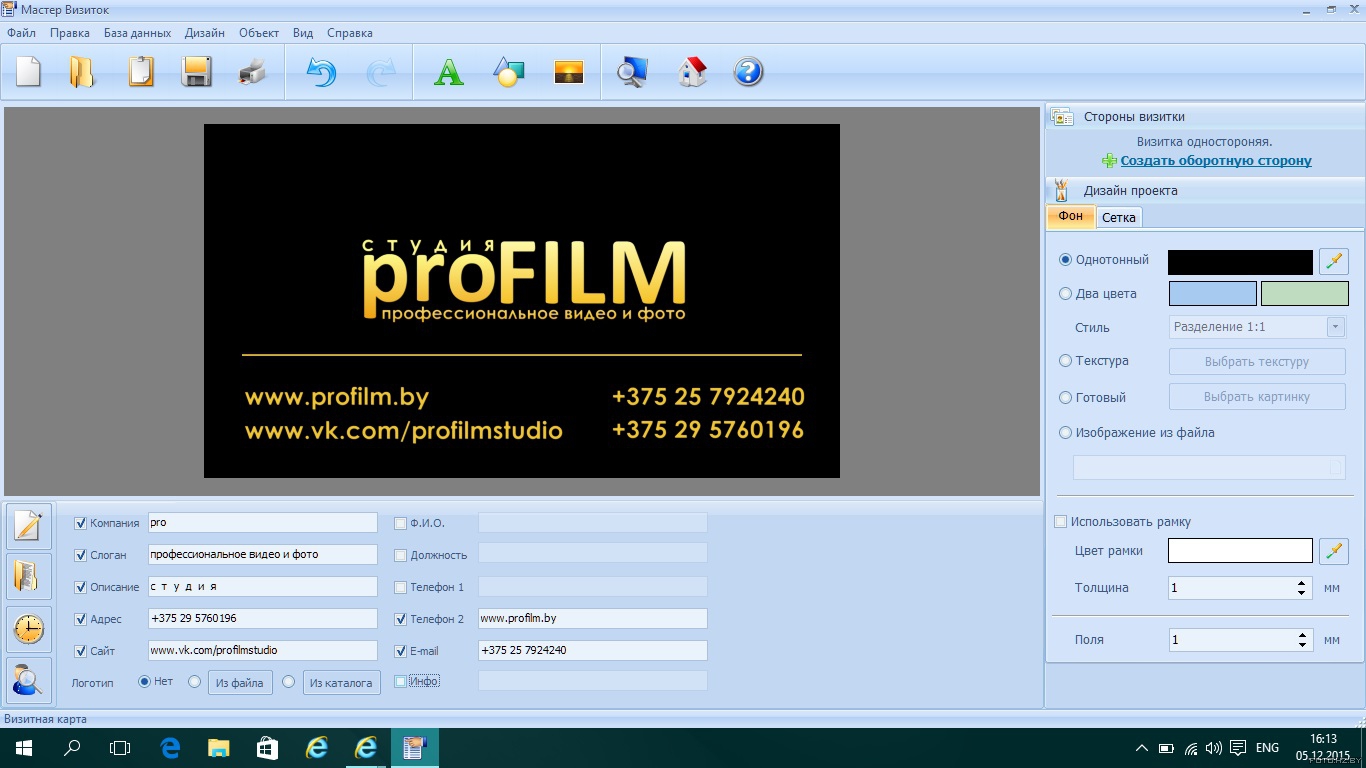The width and height of the screenshot is (1366, 768).
Task: Open card file with folder icon
Action: point(82,73)
